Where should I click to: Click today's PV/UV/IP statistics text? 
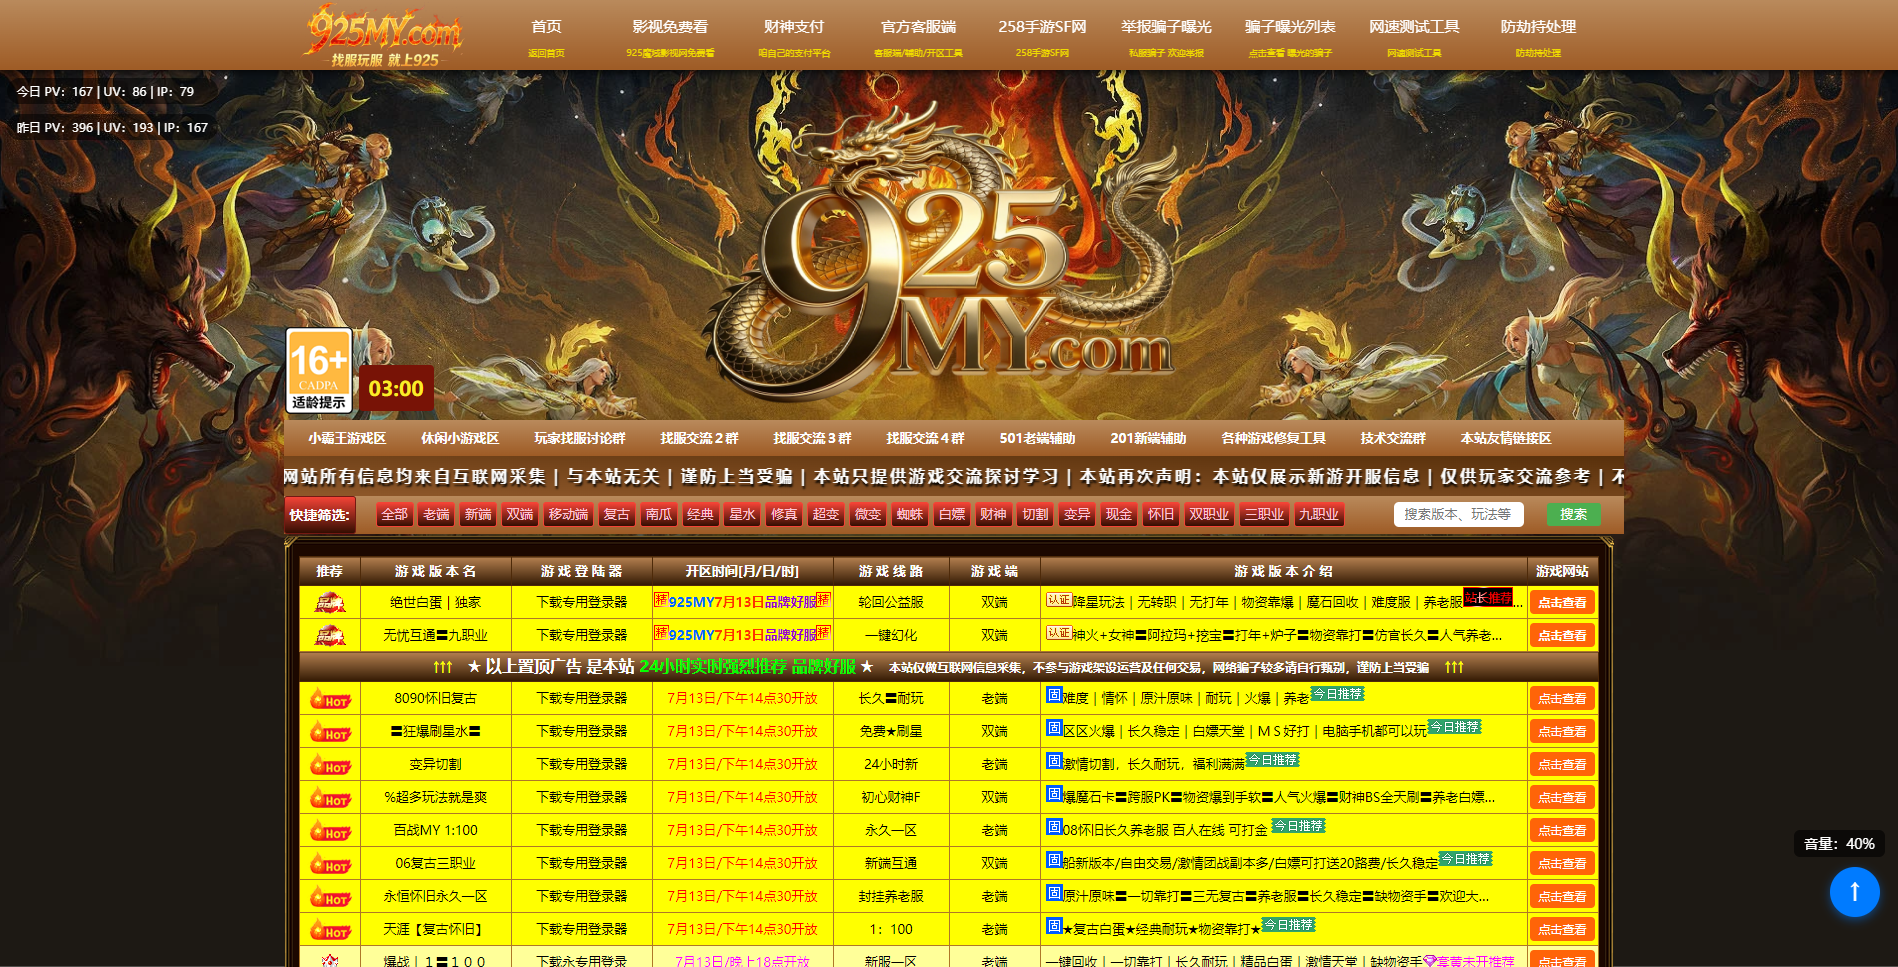(x=106, y=91)
